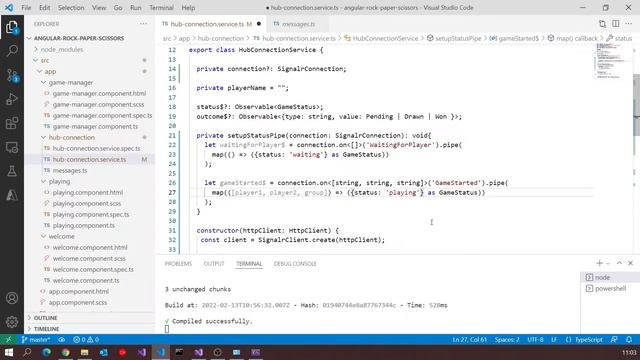Click the UTF-8 encoding indicator
The height and width of the screenshot is (360, 640).
535,339
